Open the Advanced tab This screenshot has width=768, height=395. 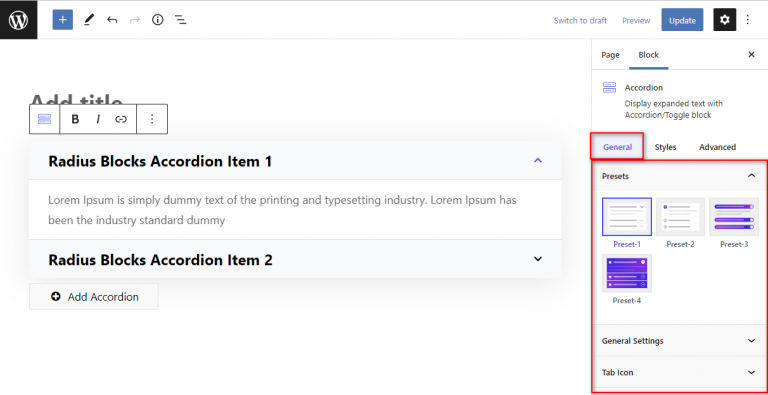pyautogui.click(x=717, y=147)
